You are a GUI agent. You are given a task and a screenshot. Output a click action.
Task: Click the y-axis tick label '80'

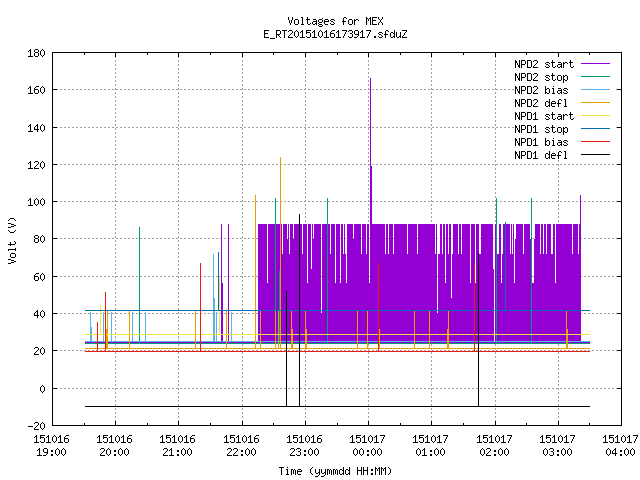pyautogui.click(x=39, y=239)
